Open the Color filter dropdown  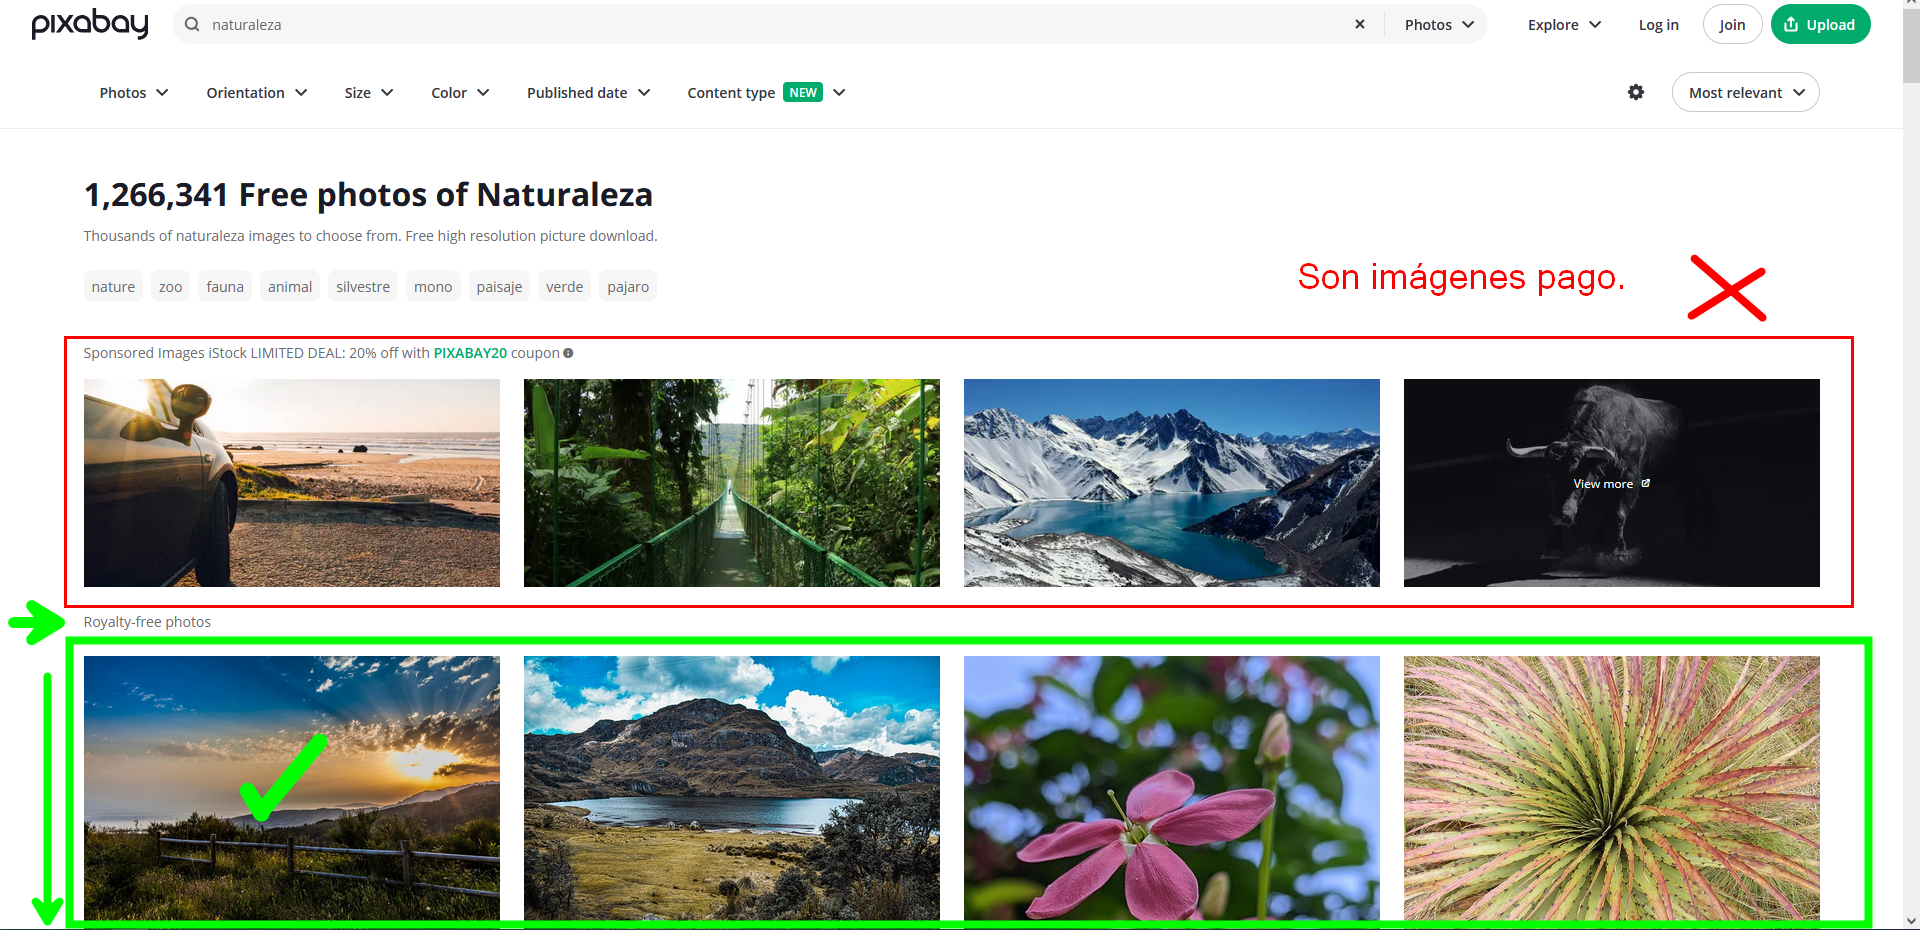[459, 92]
